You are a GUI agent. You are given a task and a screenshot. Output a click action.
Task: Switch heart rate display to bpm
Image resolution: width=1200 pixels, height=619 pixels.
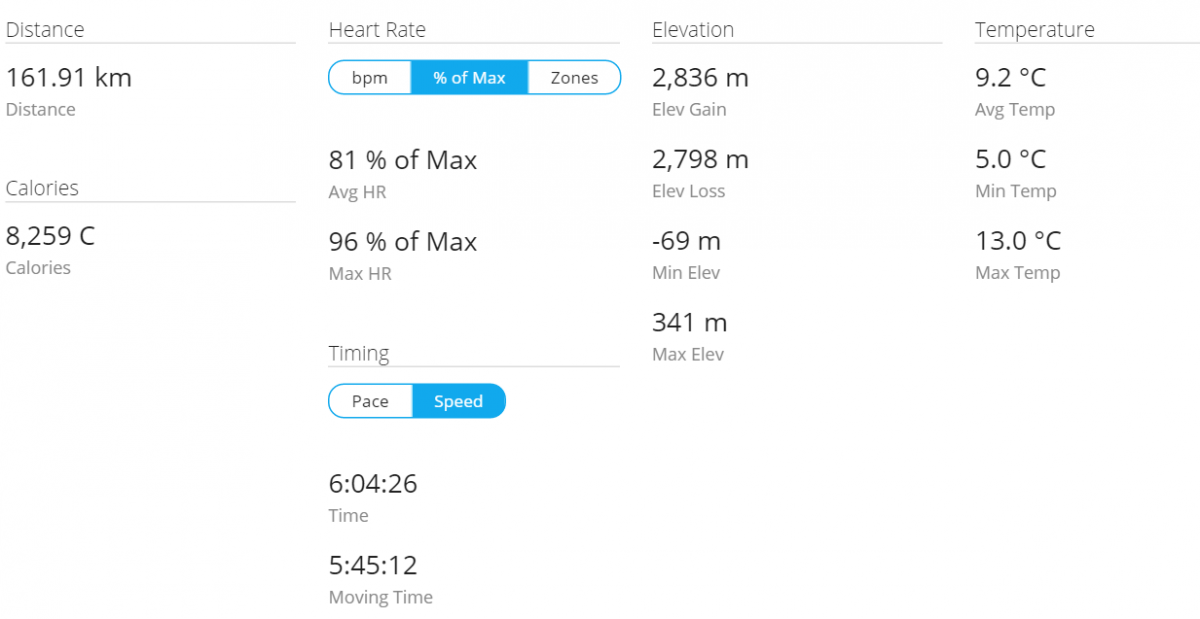(370, 78)
